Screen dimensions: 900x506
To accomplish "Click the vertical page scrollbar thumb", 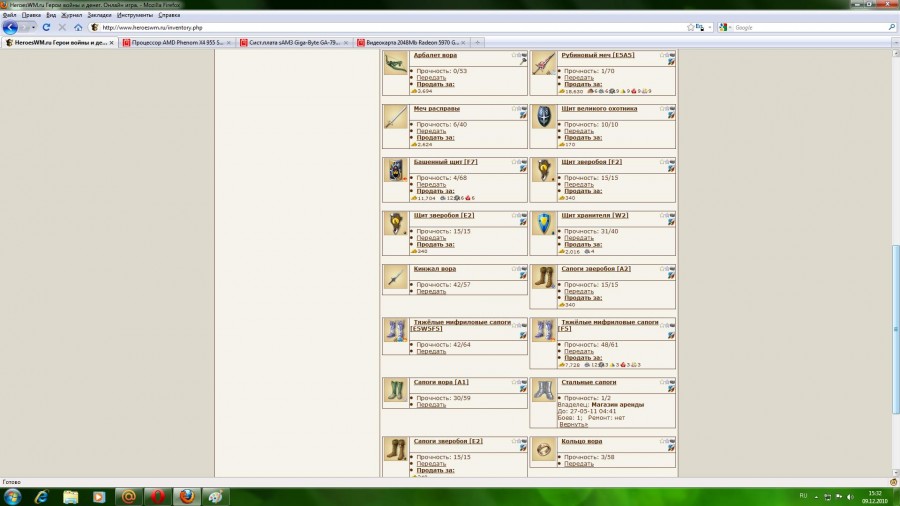I will pyautogui.click(x=895, y=329).
